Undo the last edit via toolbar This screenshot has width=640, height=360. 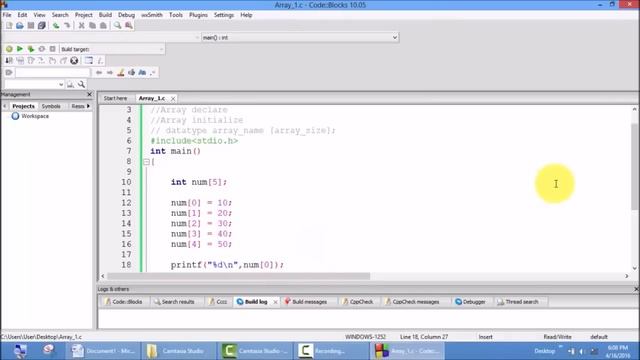56,26
